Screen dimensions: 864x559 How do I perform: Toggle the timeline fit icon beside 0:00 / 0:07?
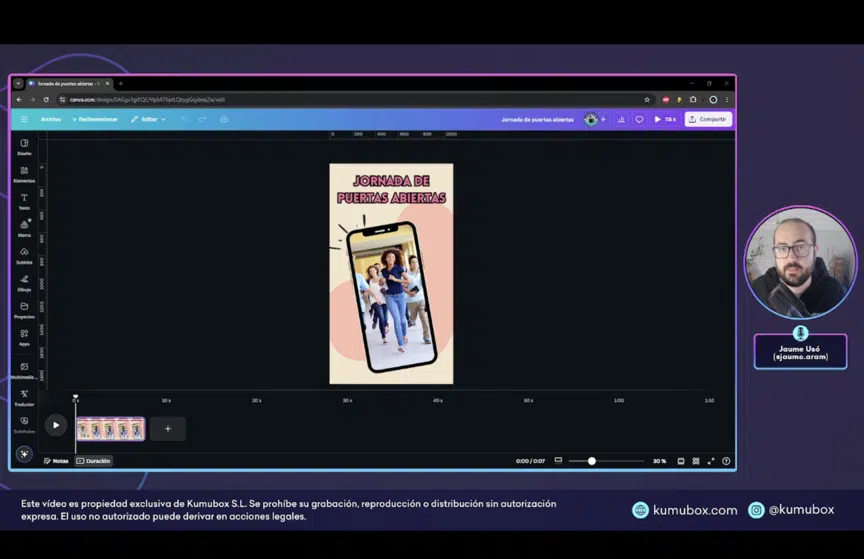[558, 460]
